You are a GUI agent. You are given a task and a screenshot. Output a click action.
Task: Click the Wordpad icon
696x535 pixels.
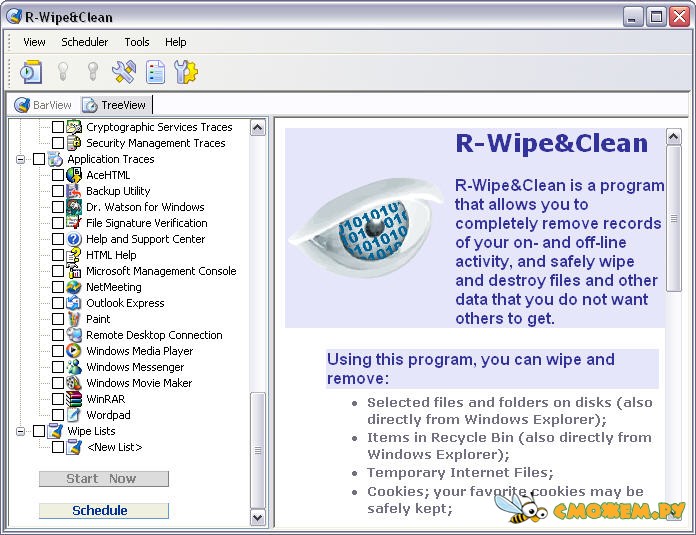coord(74,415)
